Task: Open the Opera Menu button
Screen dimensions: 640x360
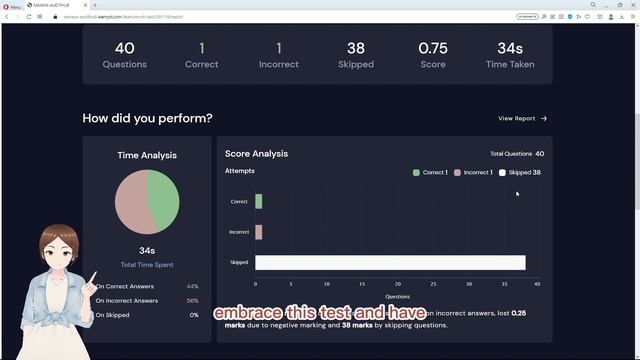Action: [x=12, y=6]
